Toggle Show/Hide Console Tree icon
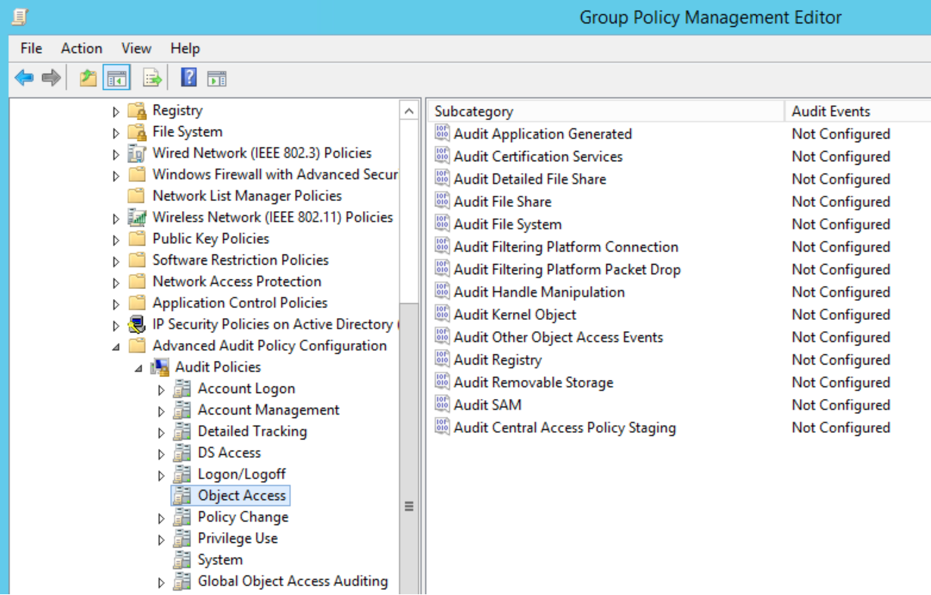This screenshot has width=931, height=595. (x=116, y=78)
